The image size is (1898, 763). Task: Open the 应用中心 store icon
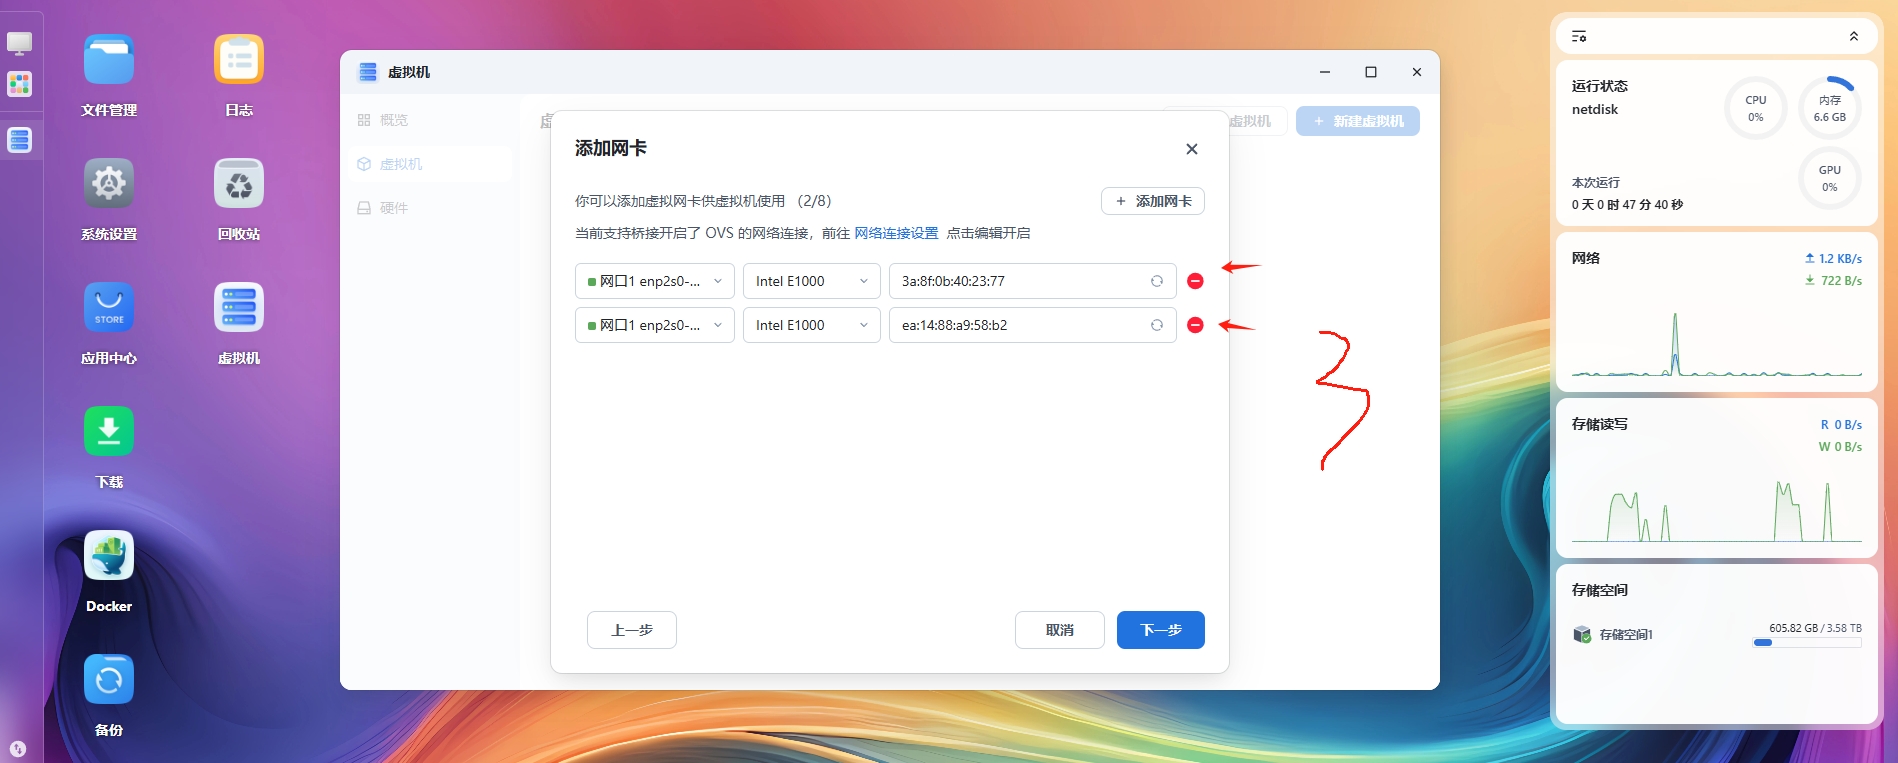point(109,309)
